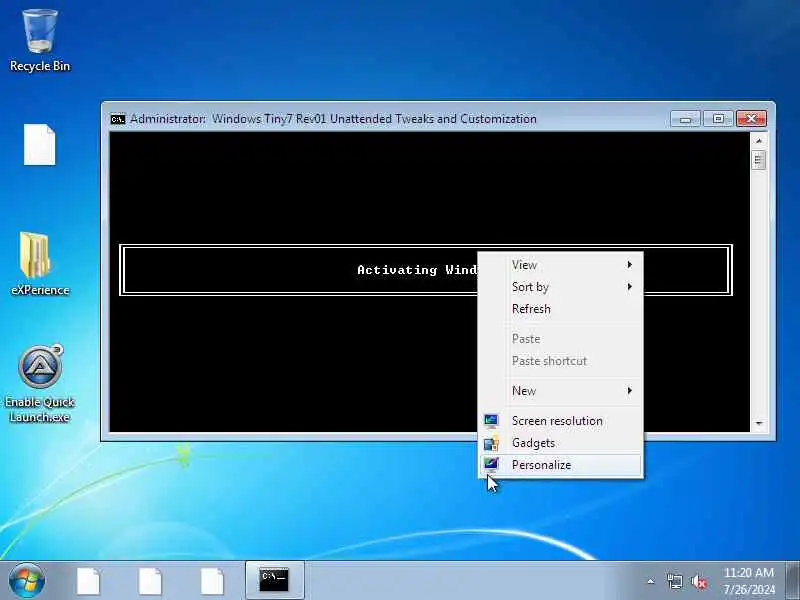The height and width of the screenshot is (600, 800).
Task: Maximize the Administrator command window
Action: pyautogui.click(x=718, y=119)
